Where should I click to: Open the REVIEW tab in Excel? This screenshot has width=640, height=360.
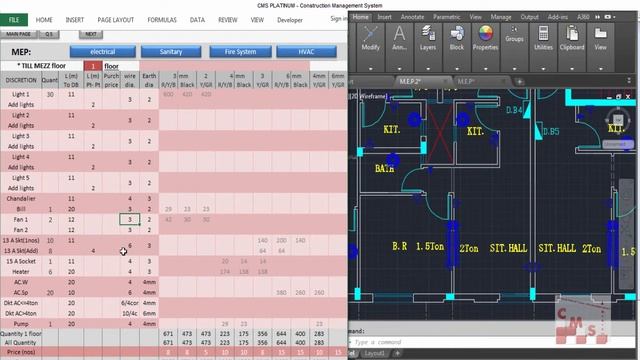(228, 20)
